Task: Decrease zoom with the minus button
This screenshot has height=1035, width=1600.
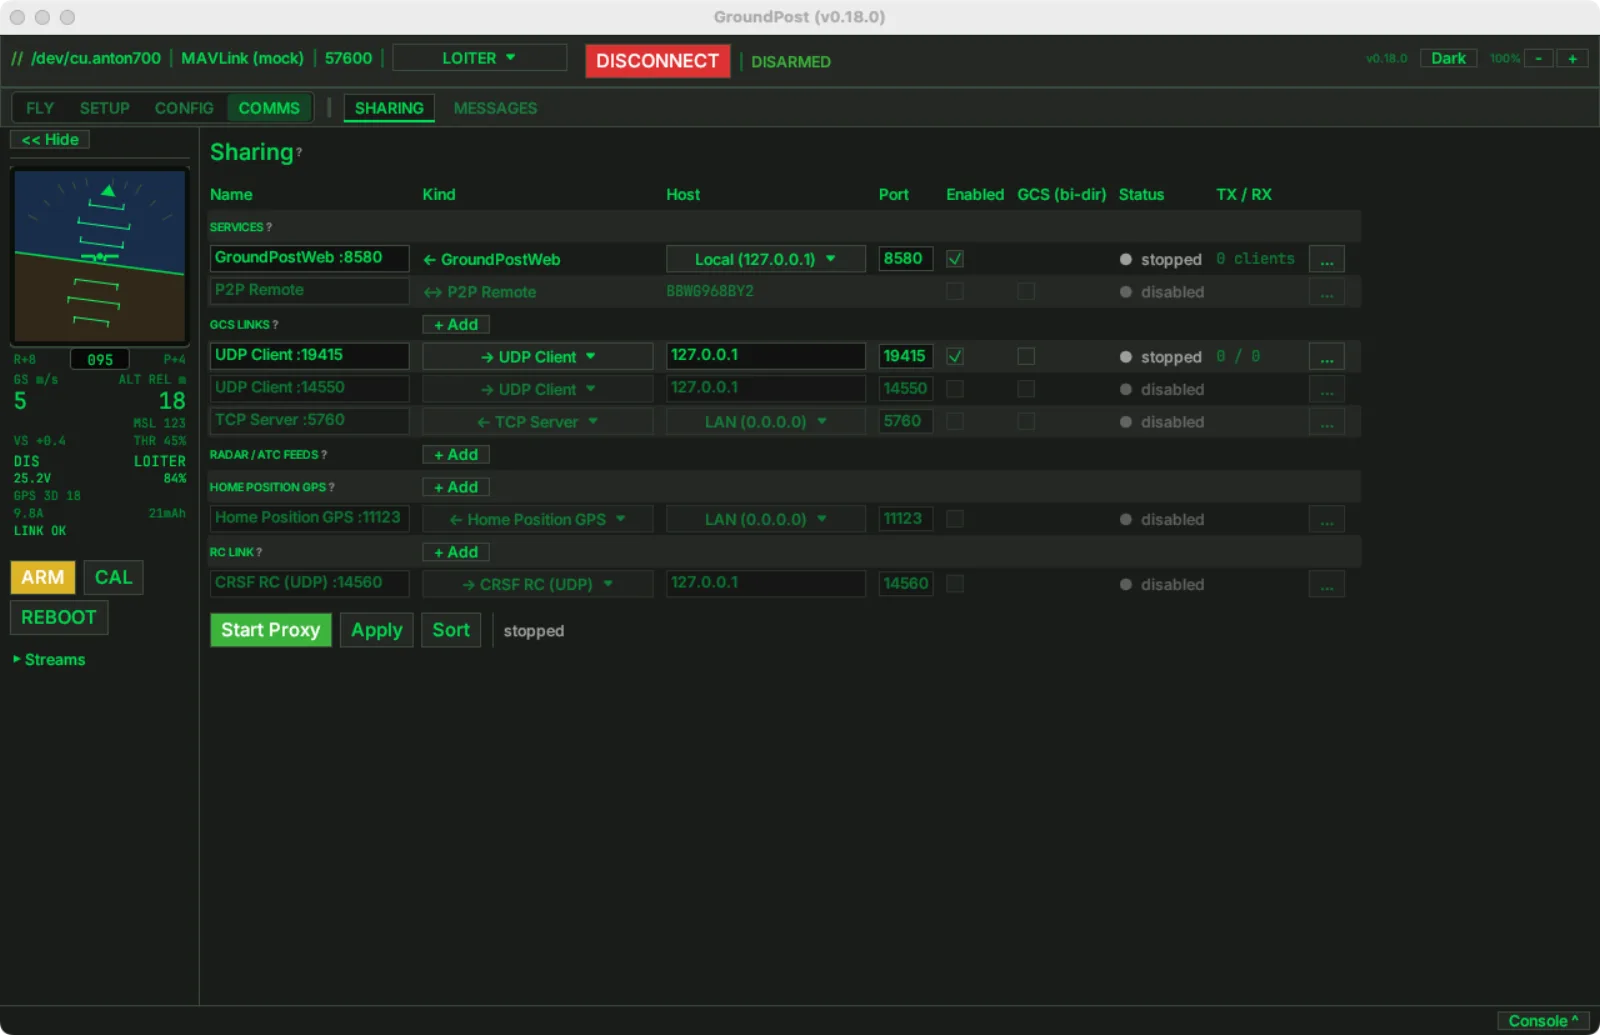Action: [x=1538, y=58]
